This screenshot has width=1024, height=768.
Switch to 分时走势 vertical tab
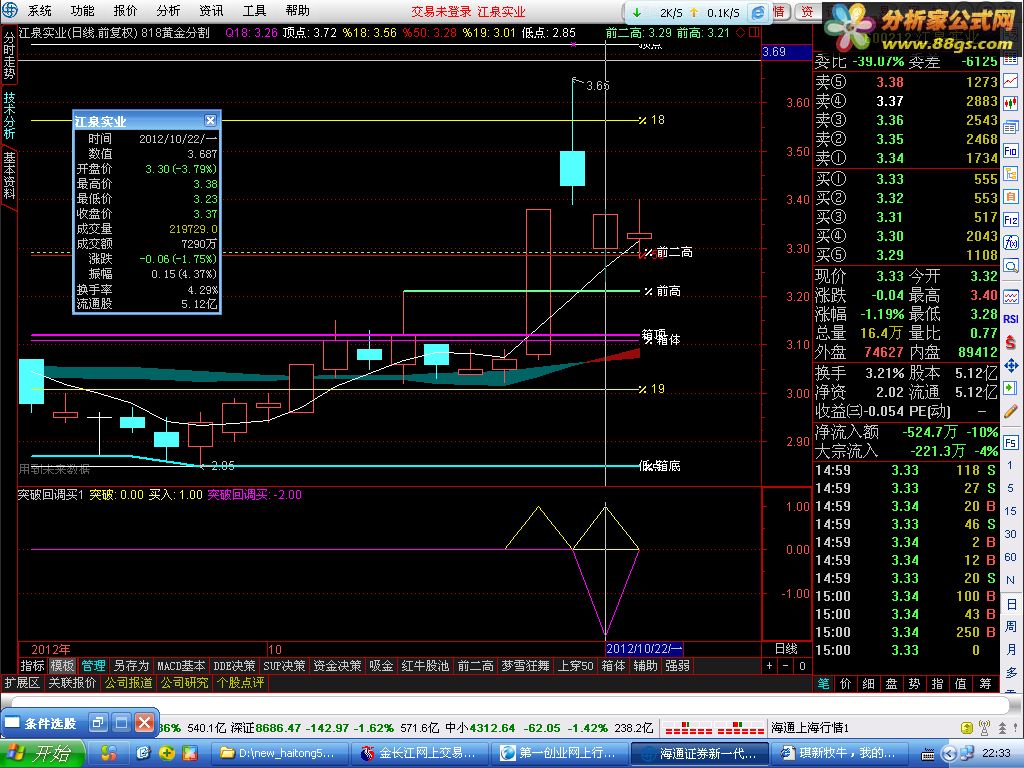[9, 56]
